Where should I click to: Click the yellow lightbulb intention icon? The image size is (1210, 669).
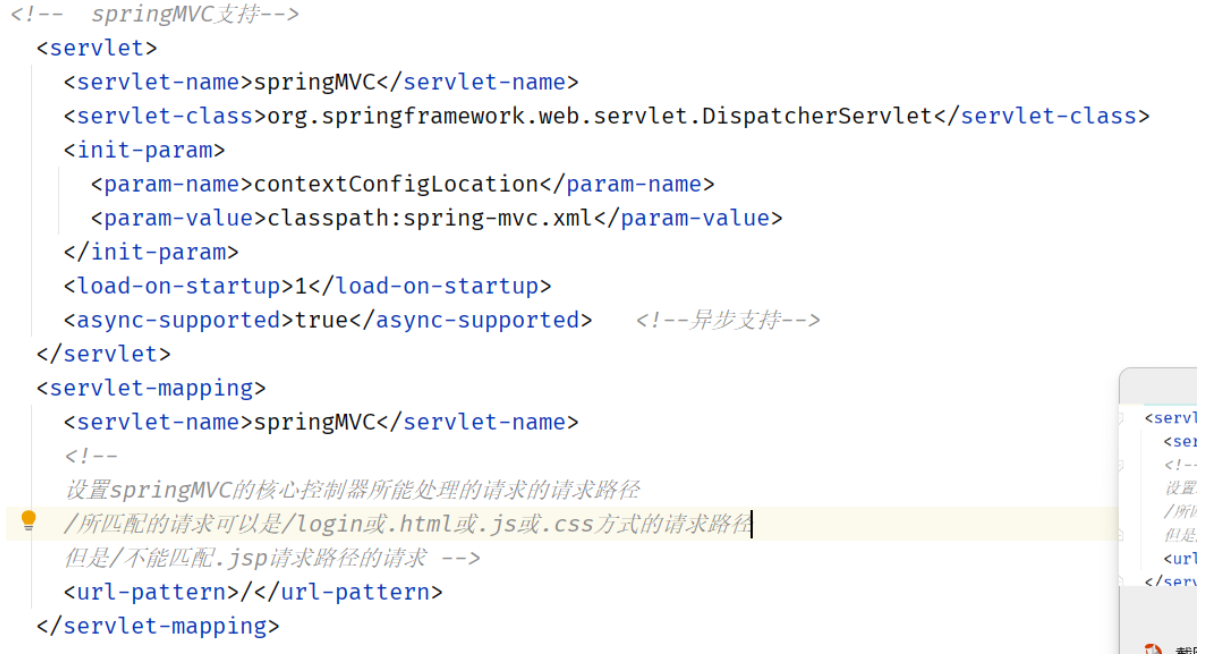[28, 520]
